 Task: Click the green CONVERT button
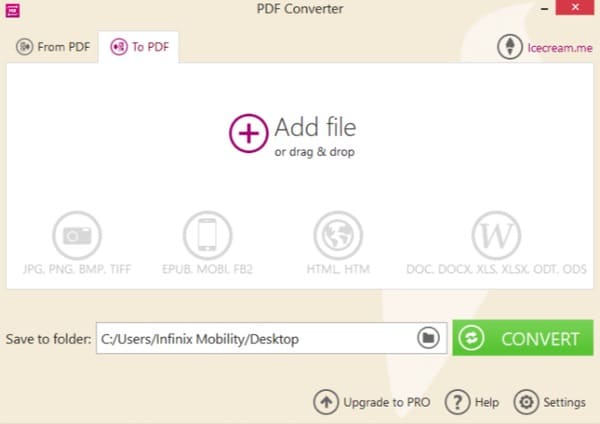point(523,338)
